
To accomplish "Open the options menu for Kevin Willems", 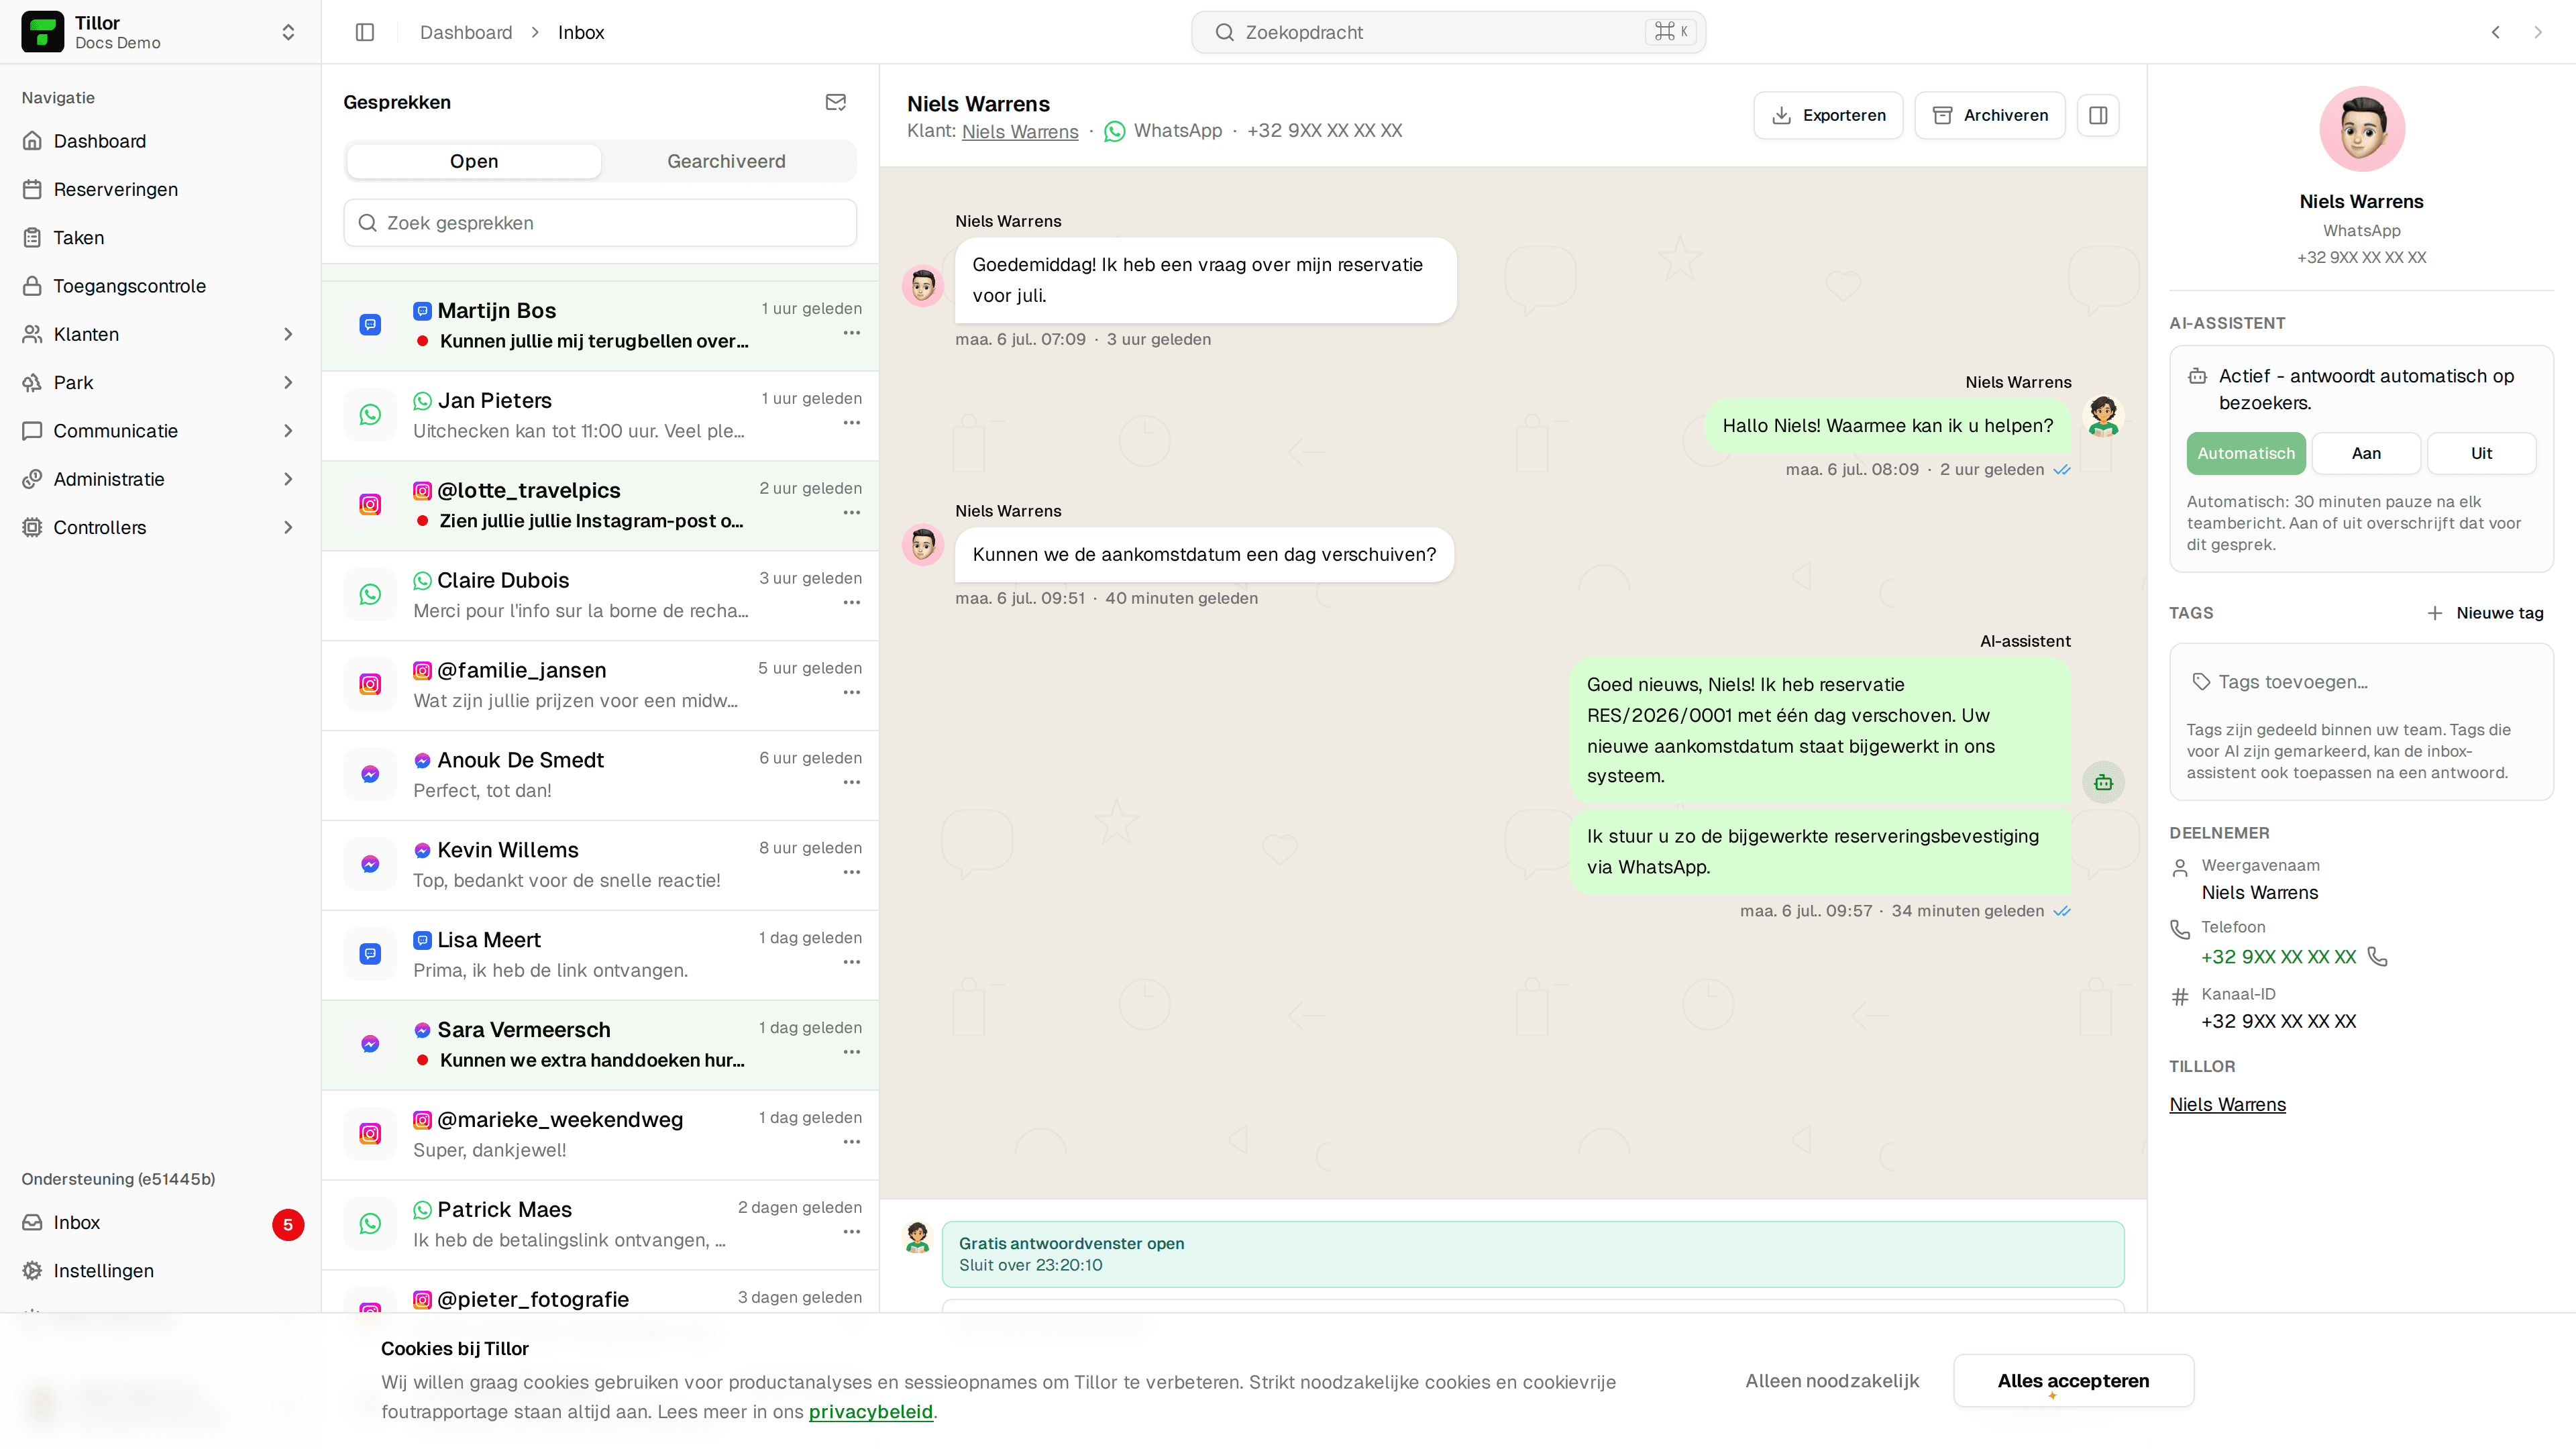I will [x=851, y=873].
